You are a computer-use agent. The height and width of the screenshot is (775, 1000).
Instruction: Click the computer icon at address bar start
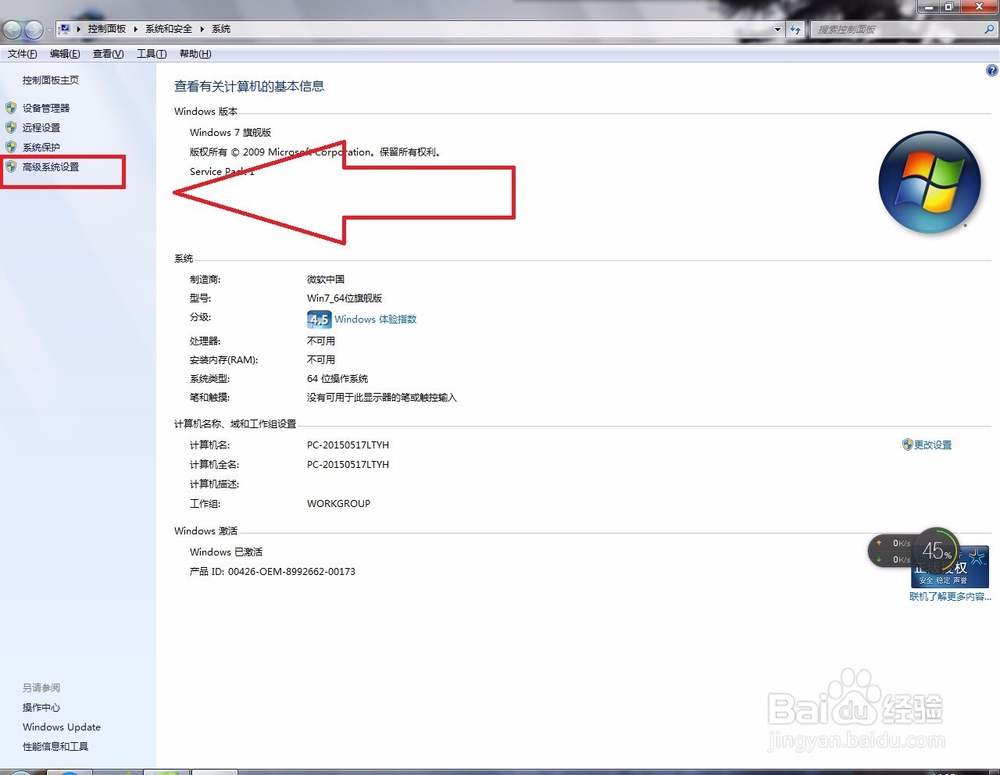point(63,29)
